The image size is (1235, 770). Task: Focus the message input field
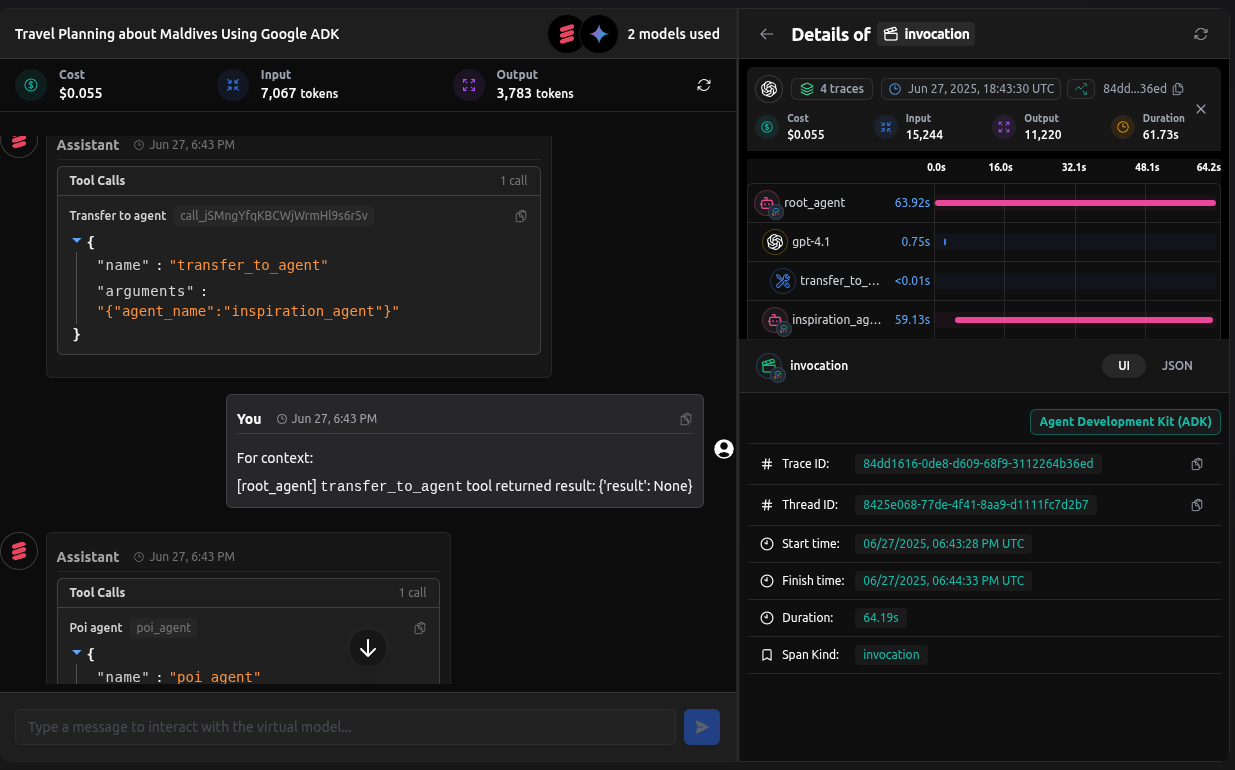[x=345, y=727]
